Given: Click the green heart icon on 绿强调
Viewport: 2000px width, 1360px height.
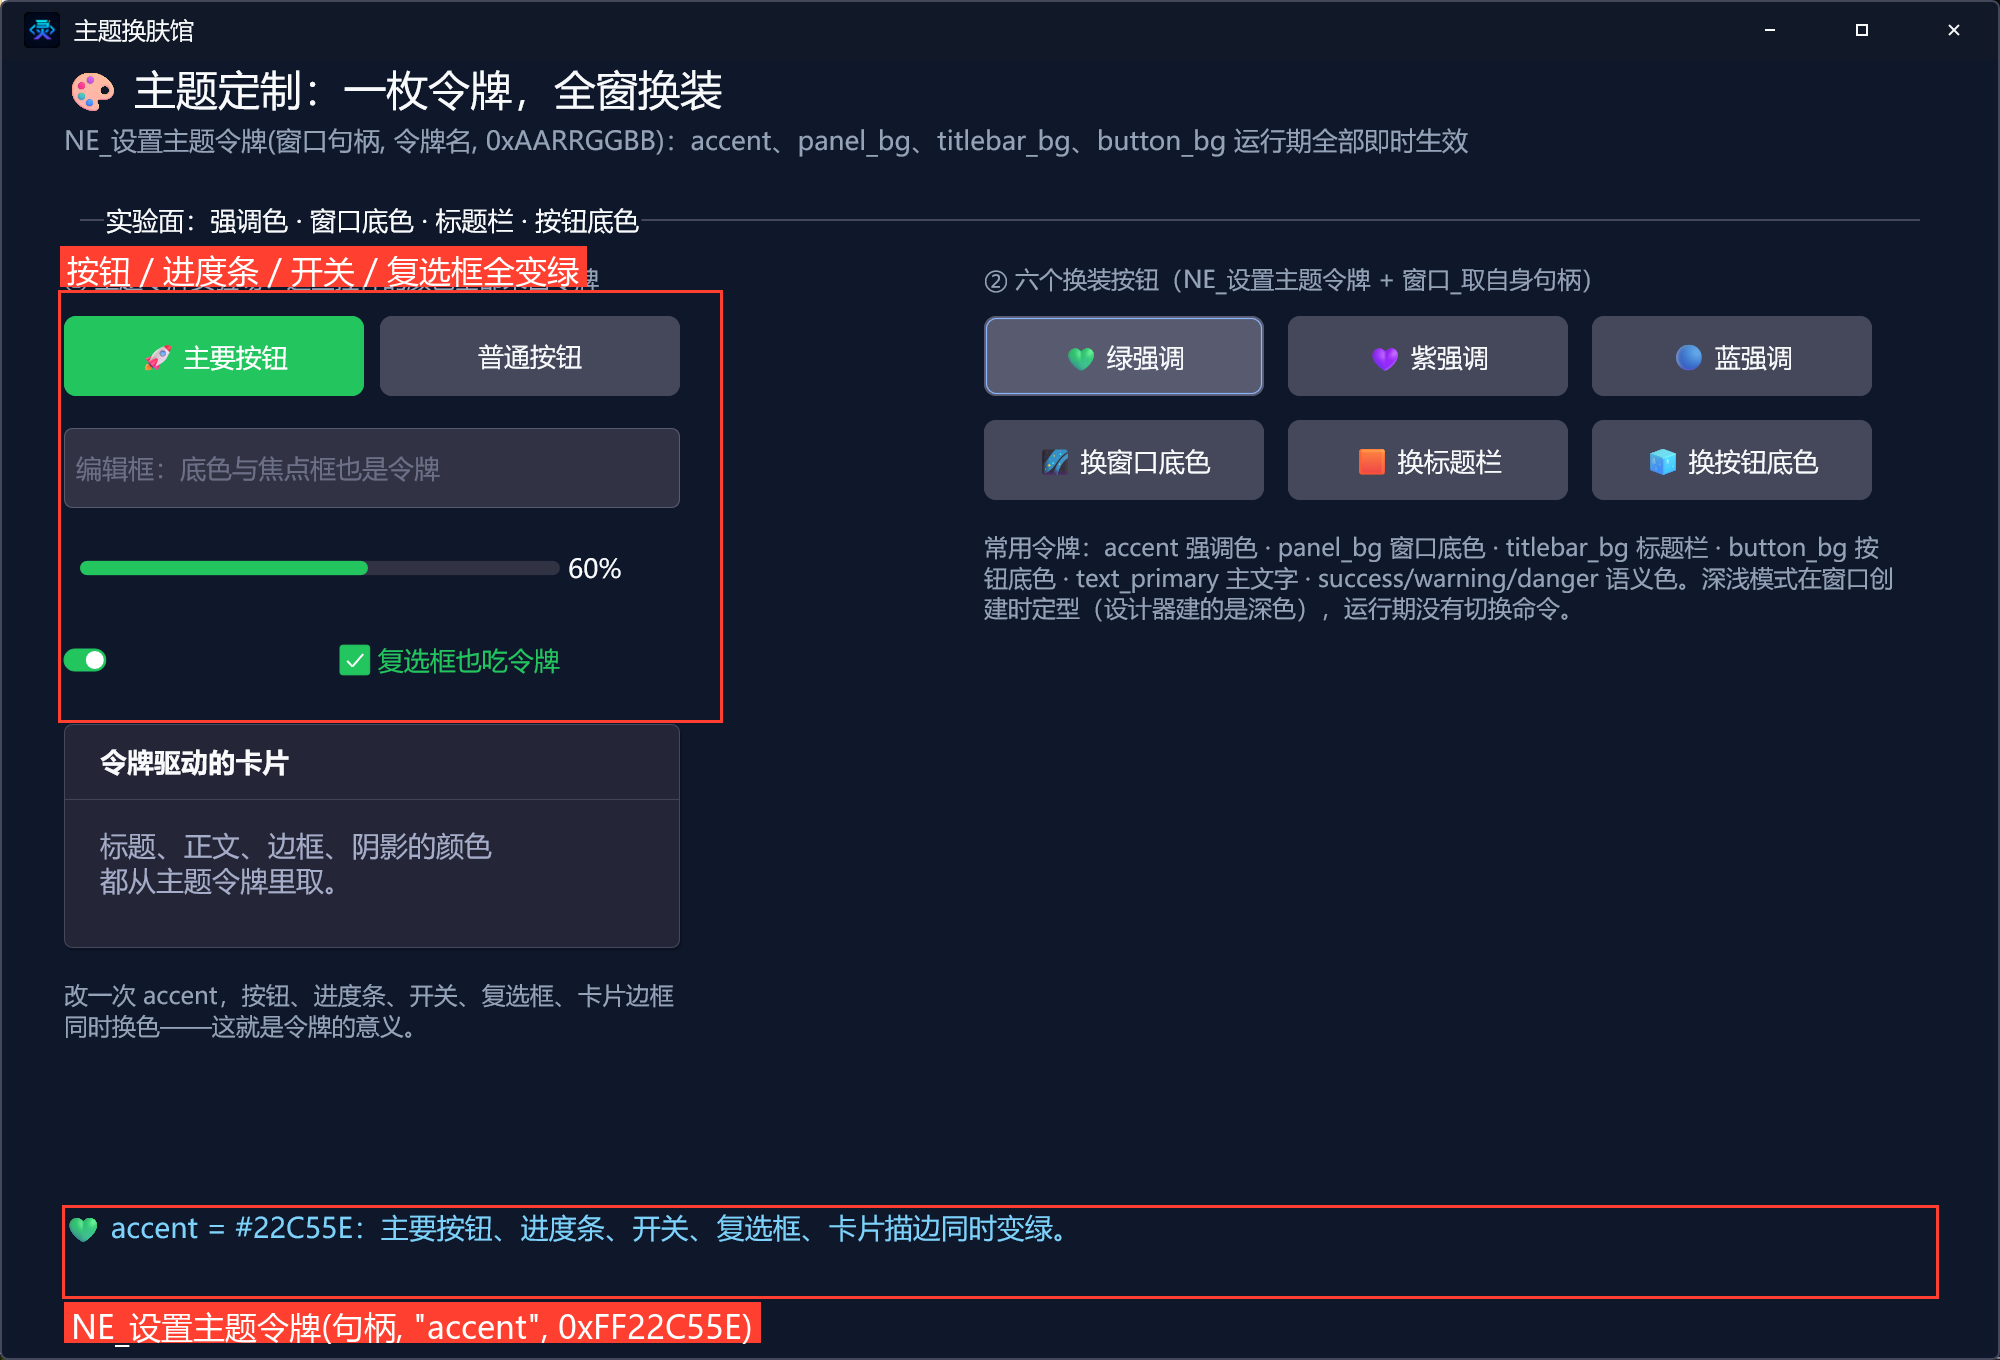Looking at the screenshot, I should coord(1081,358).
